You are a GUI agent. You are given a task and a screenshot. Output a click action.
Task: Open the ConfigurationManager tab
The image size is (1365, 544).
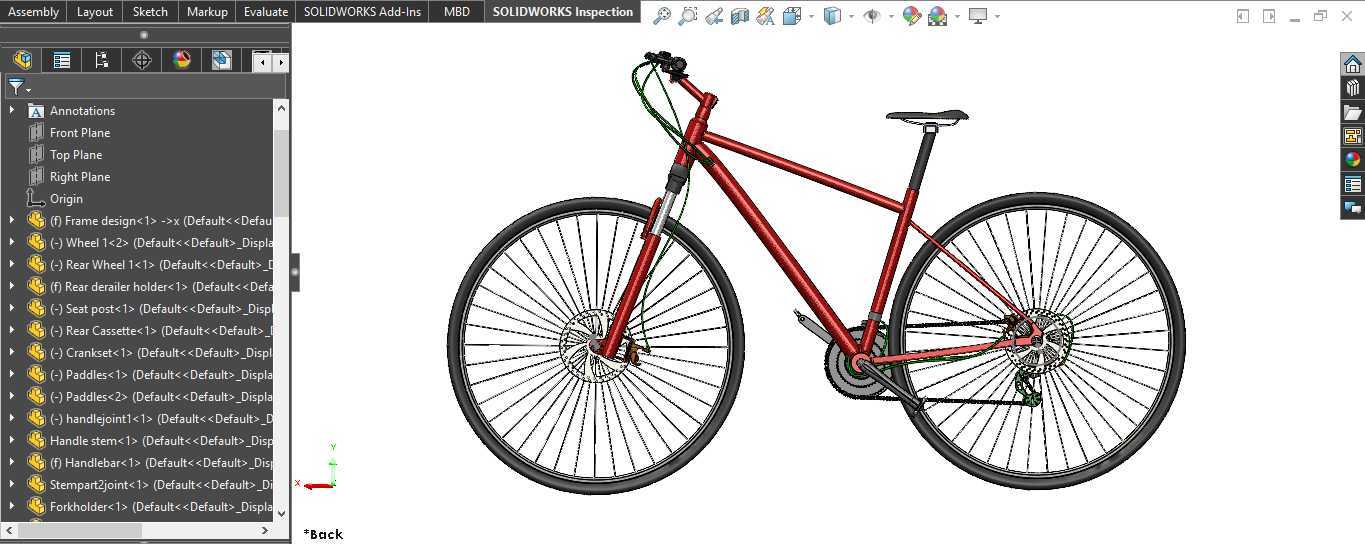pos(102,61)
